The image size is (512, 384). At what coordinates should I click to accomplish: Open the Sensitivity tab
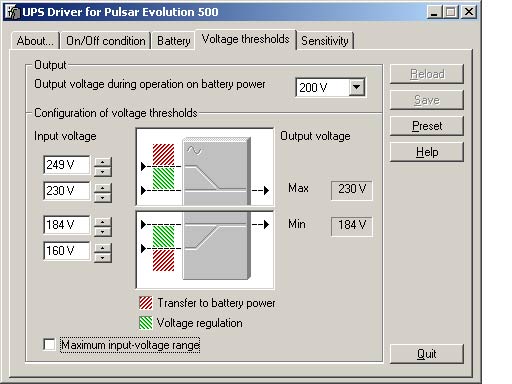pos(325,41)
